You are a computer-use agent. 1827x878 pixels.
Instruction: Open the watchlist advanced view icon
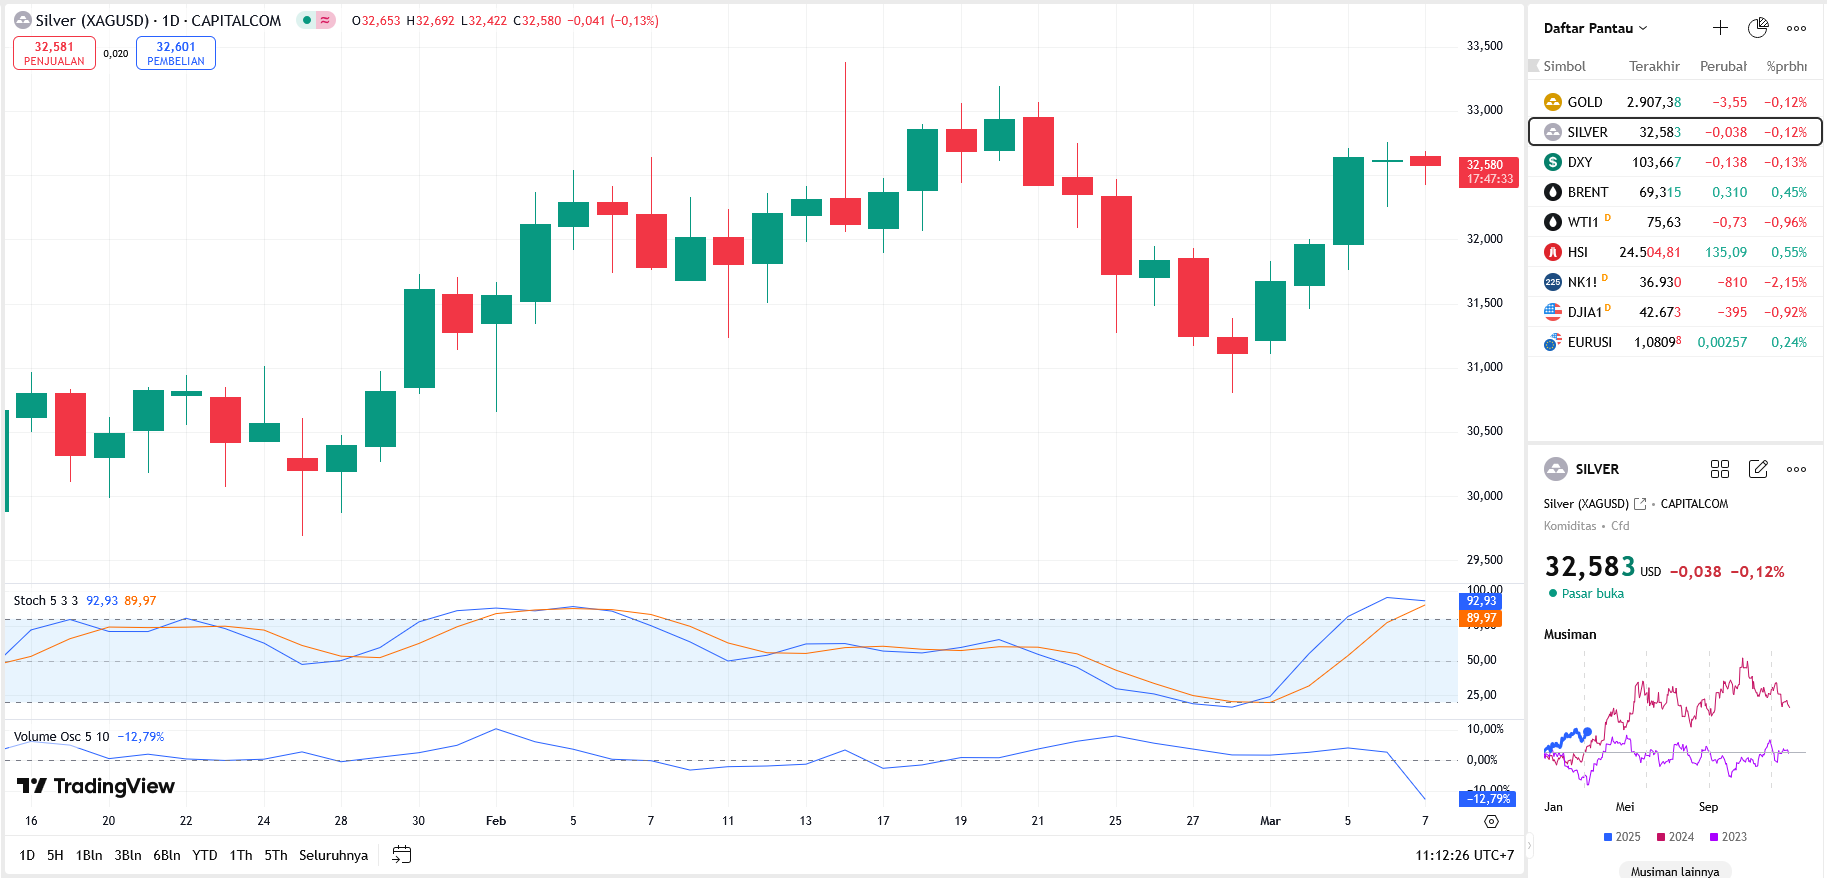1757,28
